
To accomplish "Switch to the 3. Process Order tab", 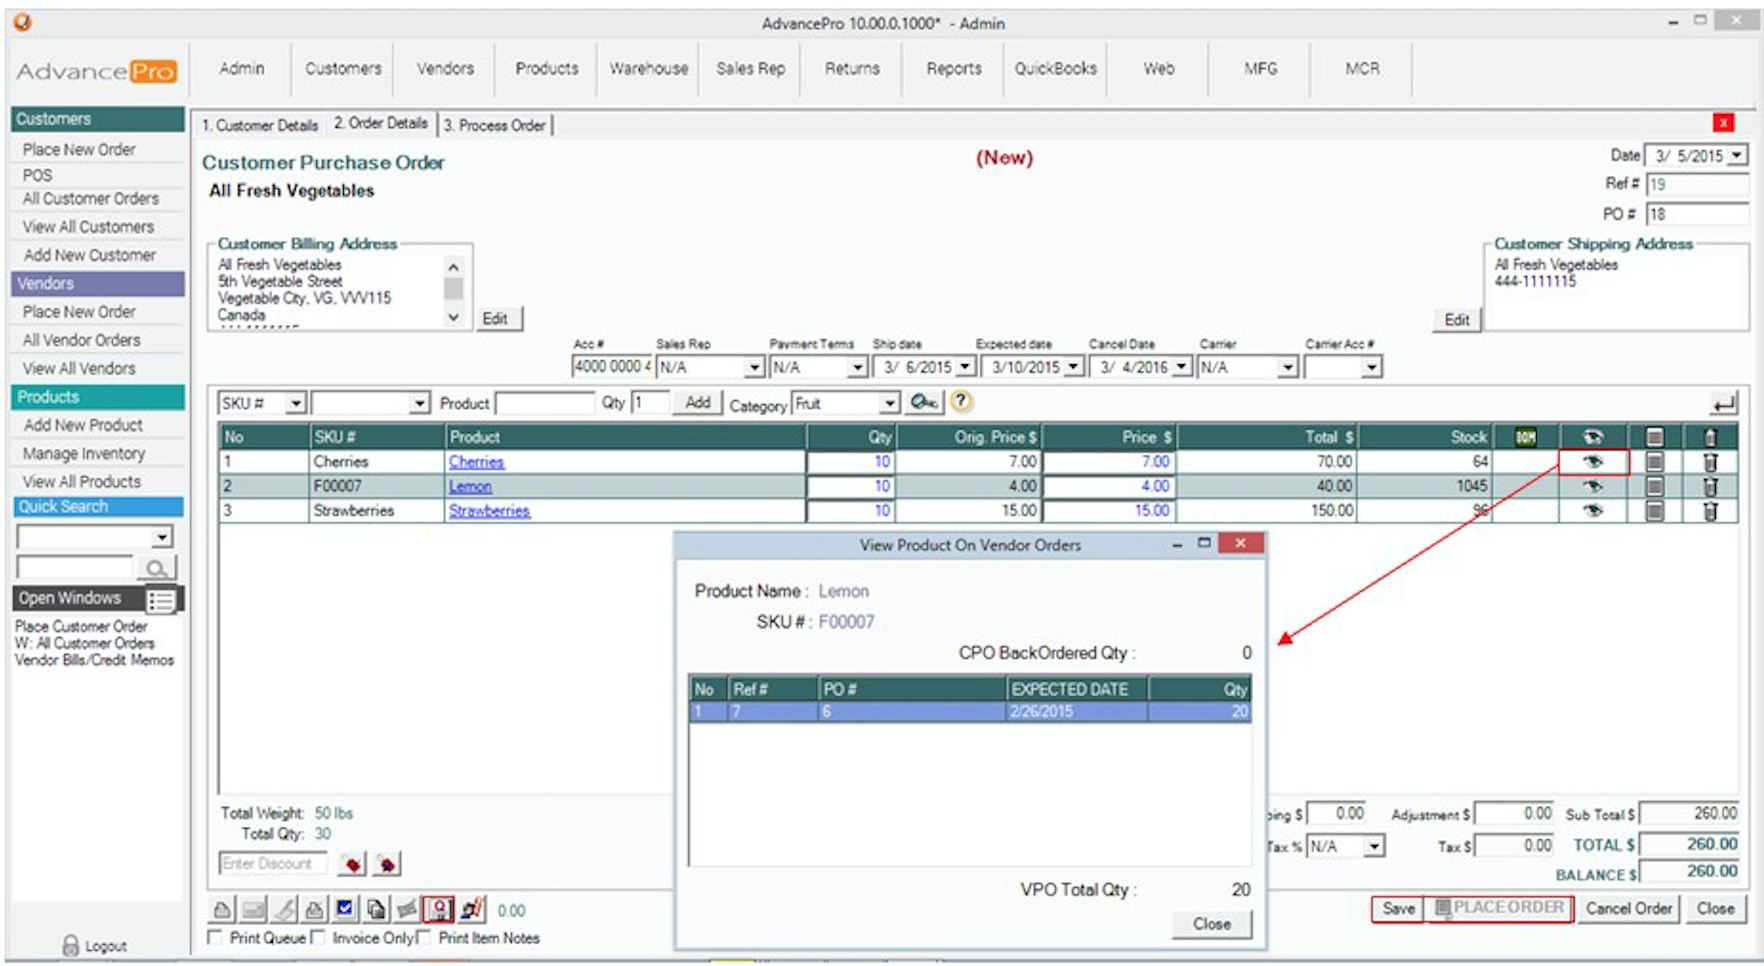I will pyautogui.click(x=495, y=125).
